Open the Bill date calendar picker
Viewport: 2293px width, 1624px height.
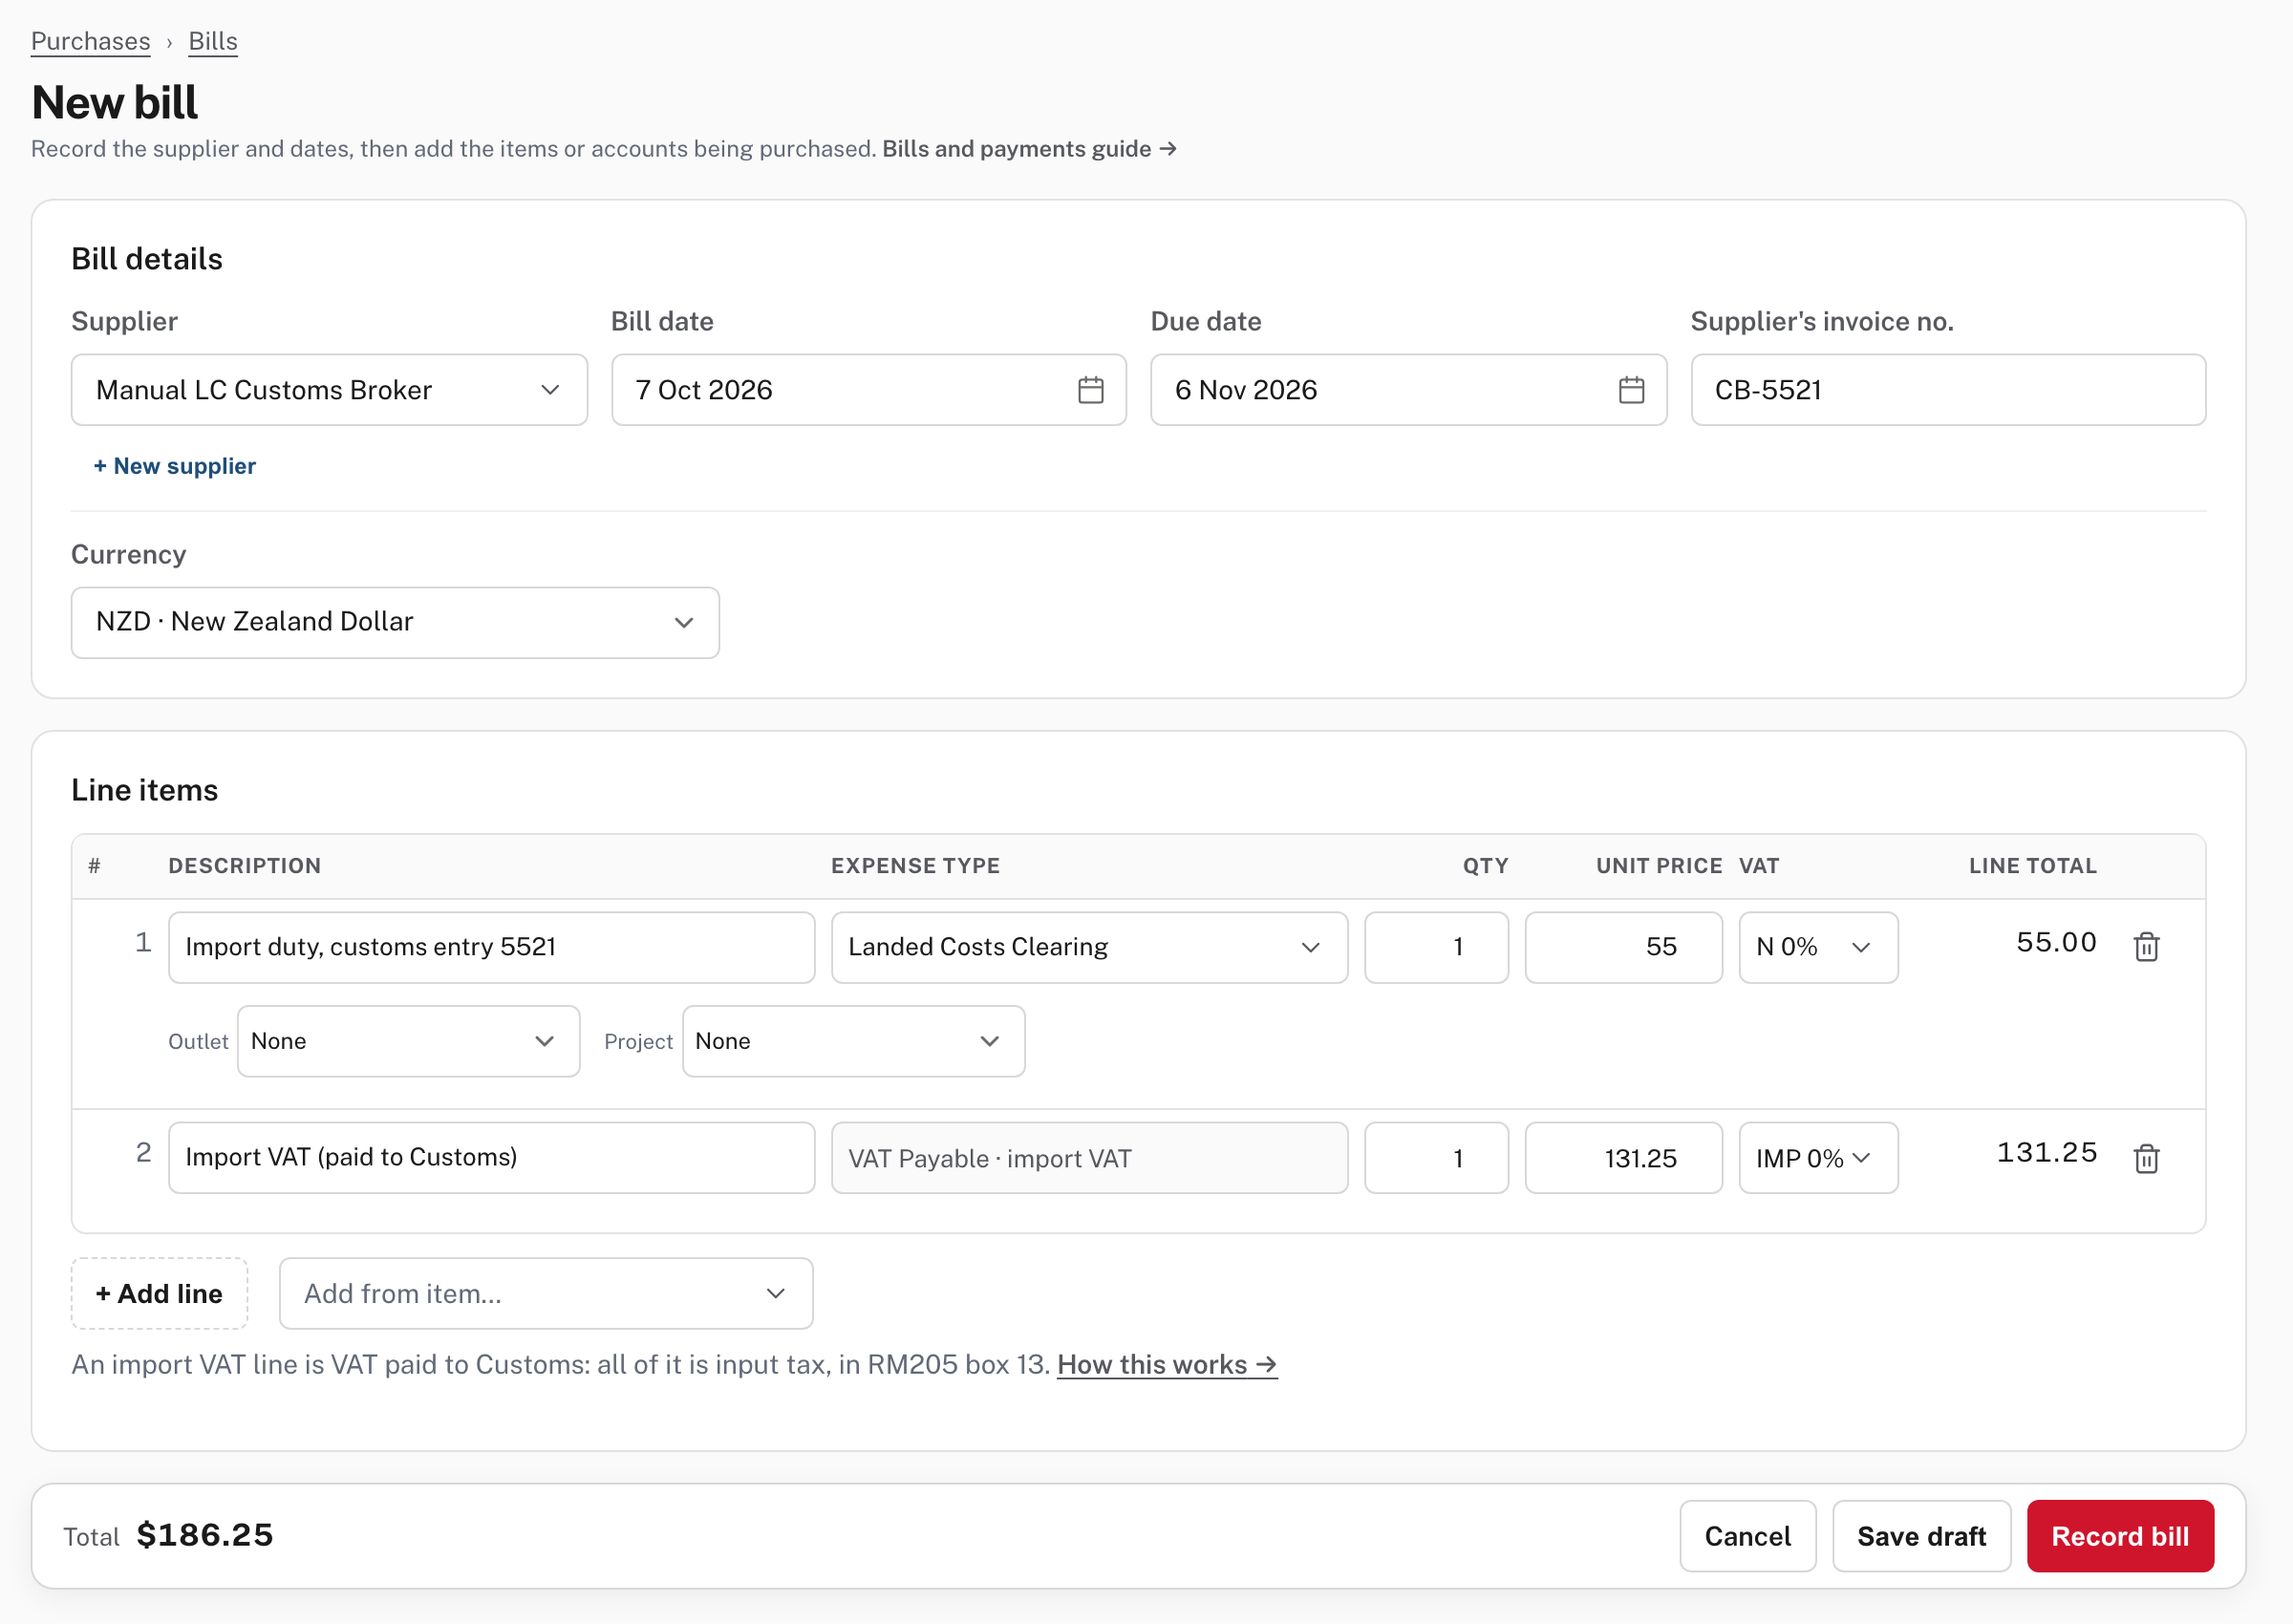click(1090, 390)
